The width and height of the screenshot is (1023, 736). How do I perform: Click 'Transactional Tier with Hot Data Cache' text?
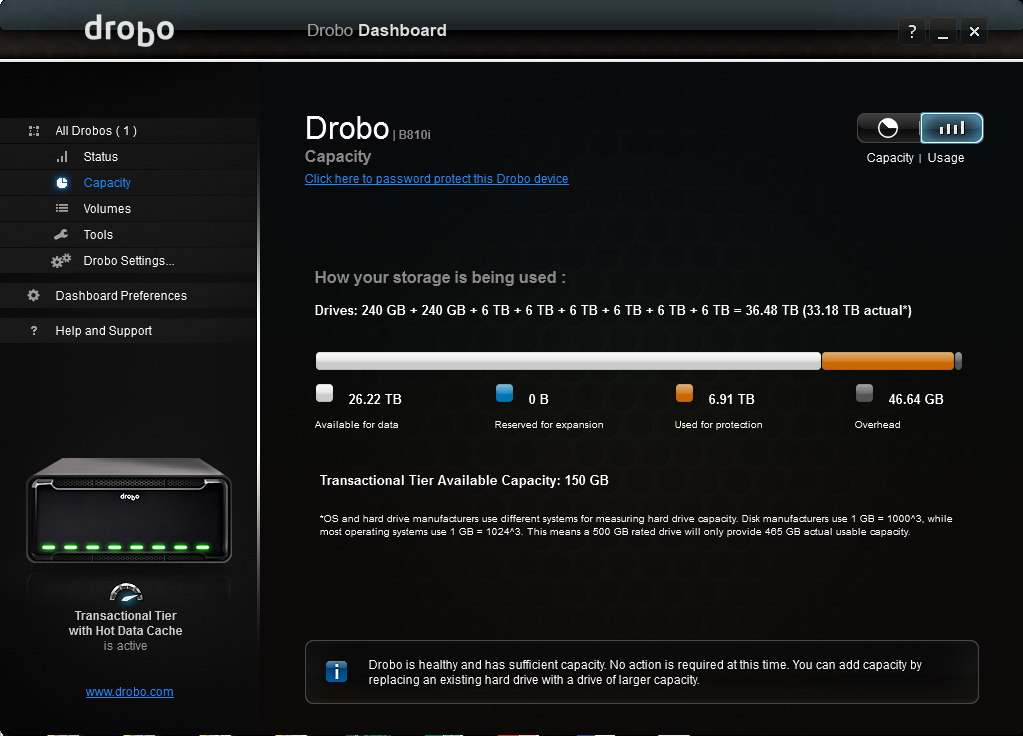[x=125, y=623]
